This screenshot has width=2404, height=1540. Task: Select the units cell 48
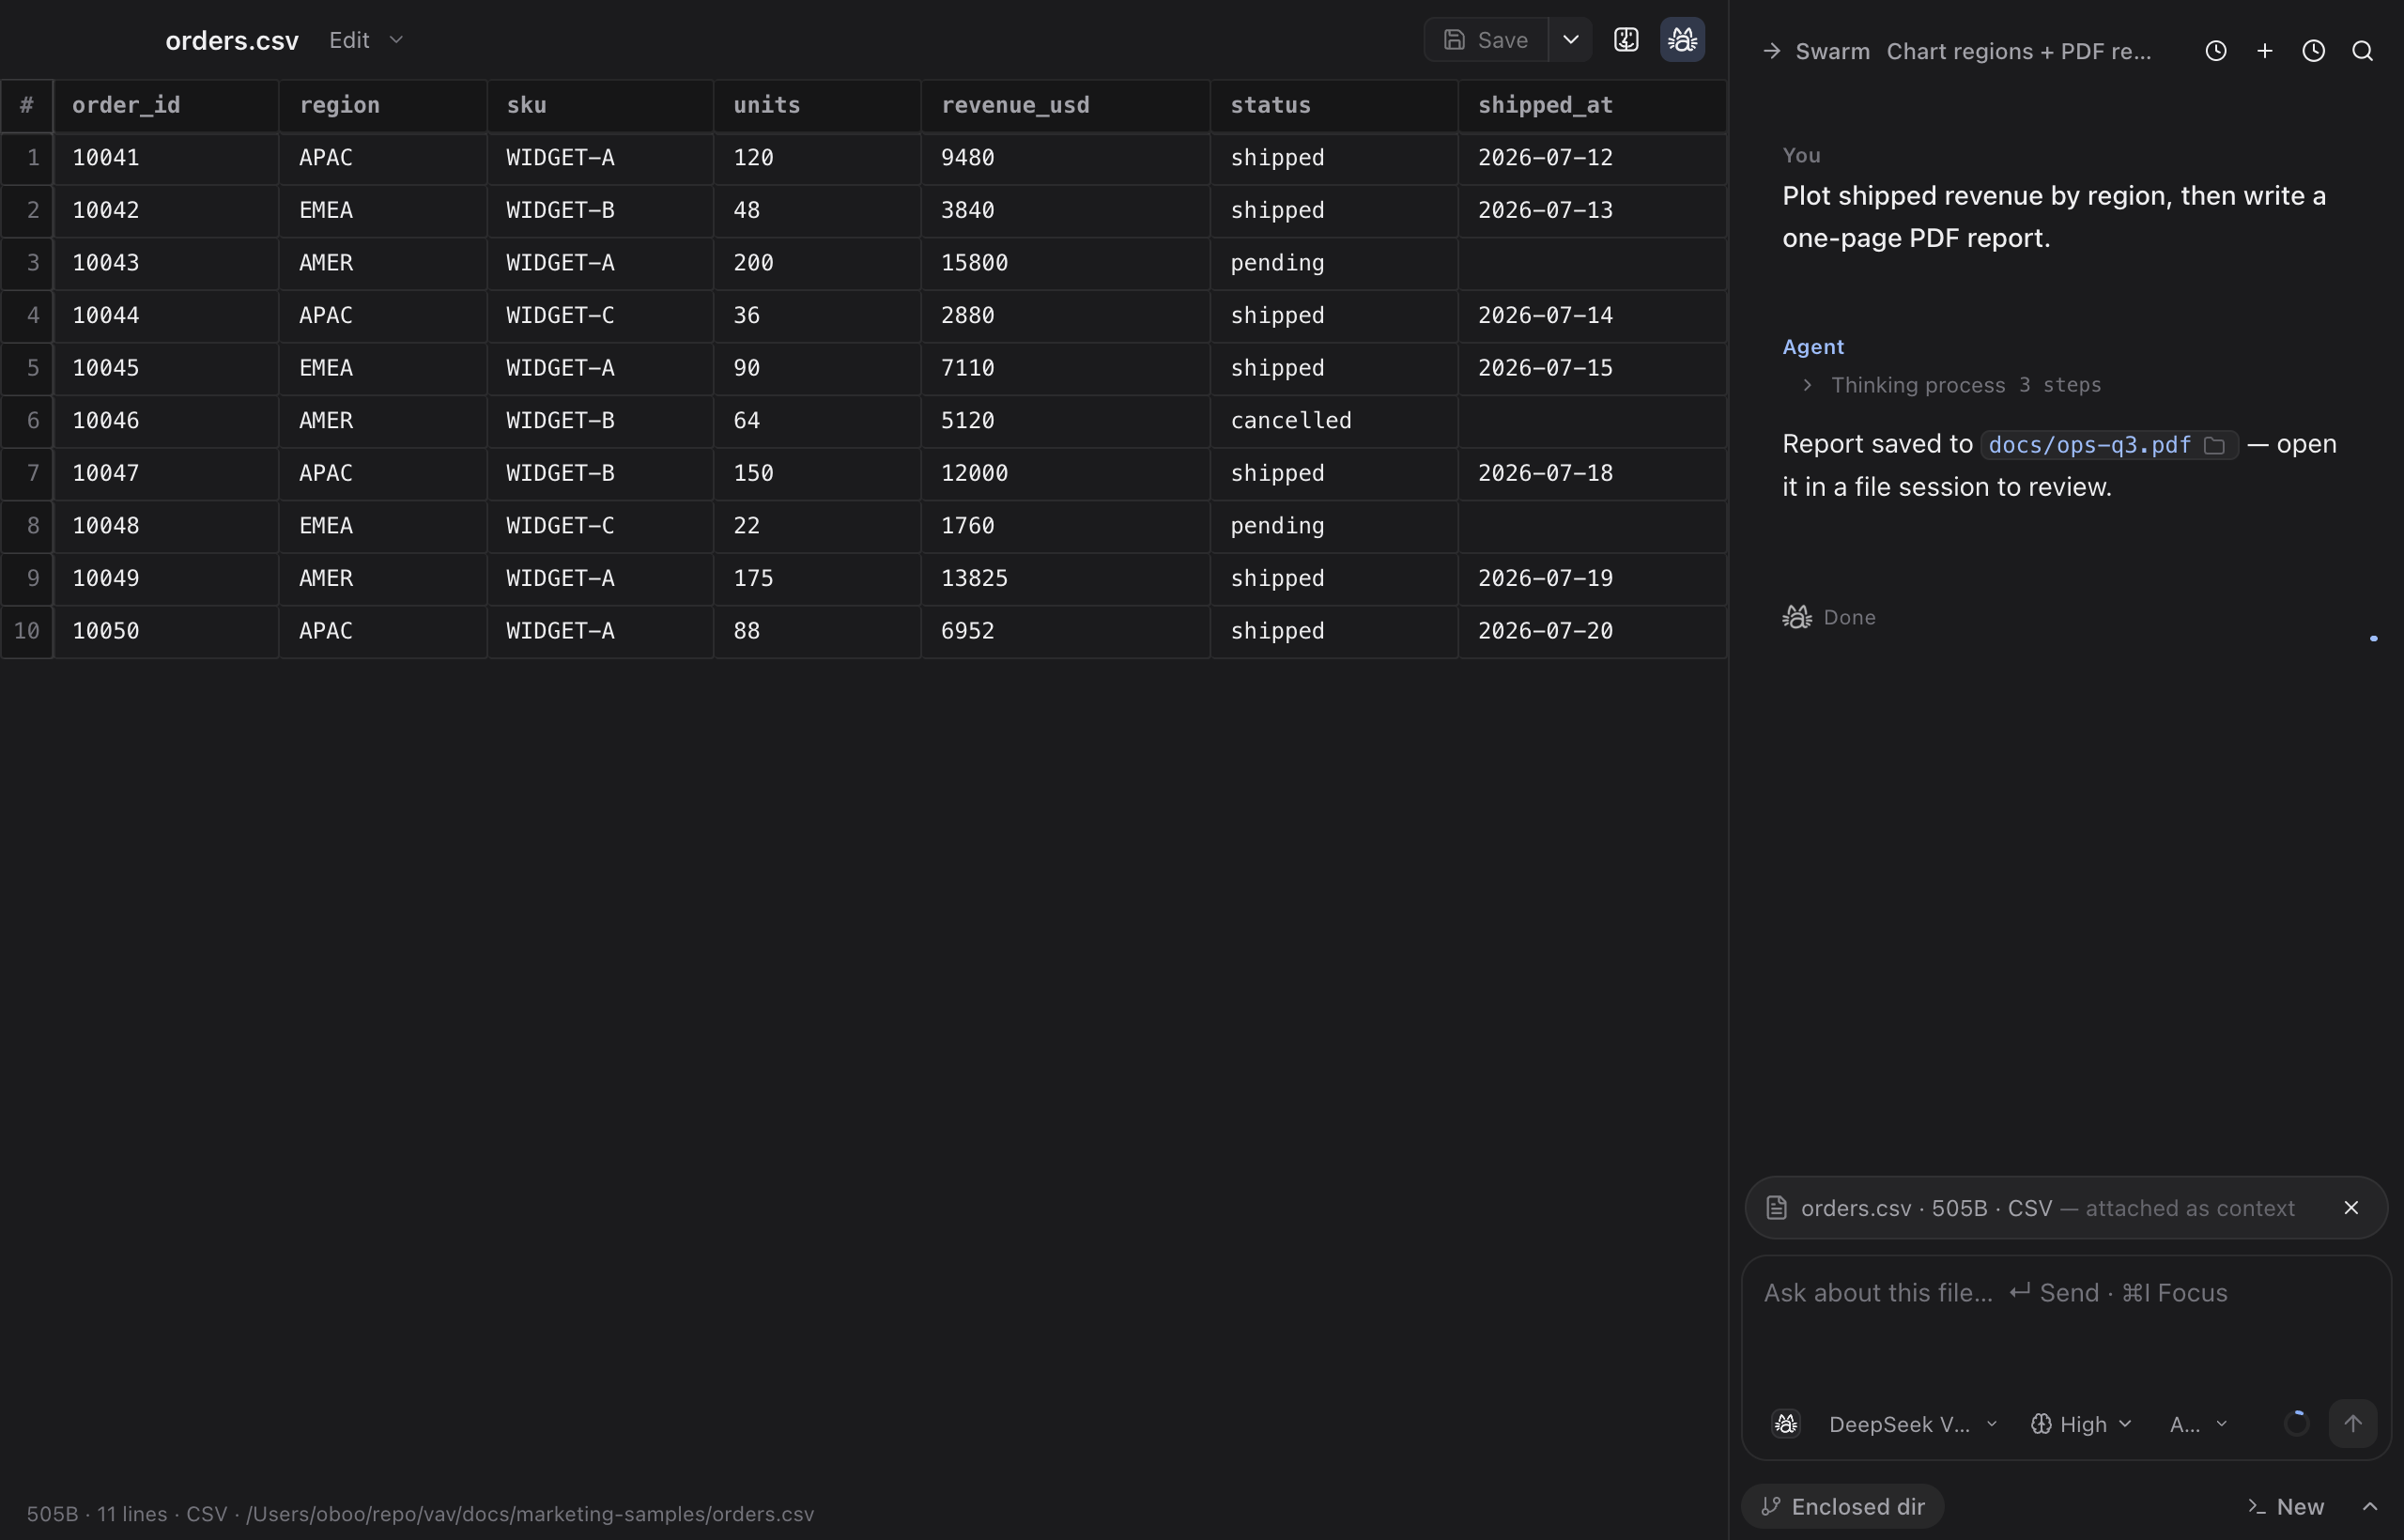click(817, 211)
